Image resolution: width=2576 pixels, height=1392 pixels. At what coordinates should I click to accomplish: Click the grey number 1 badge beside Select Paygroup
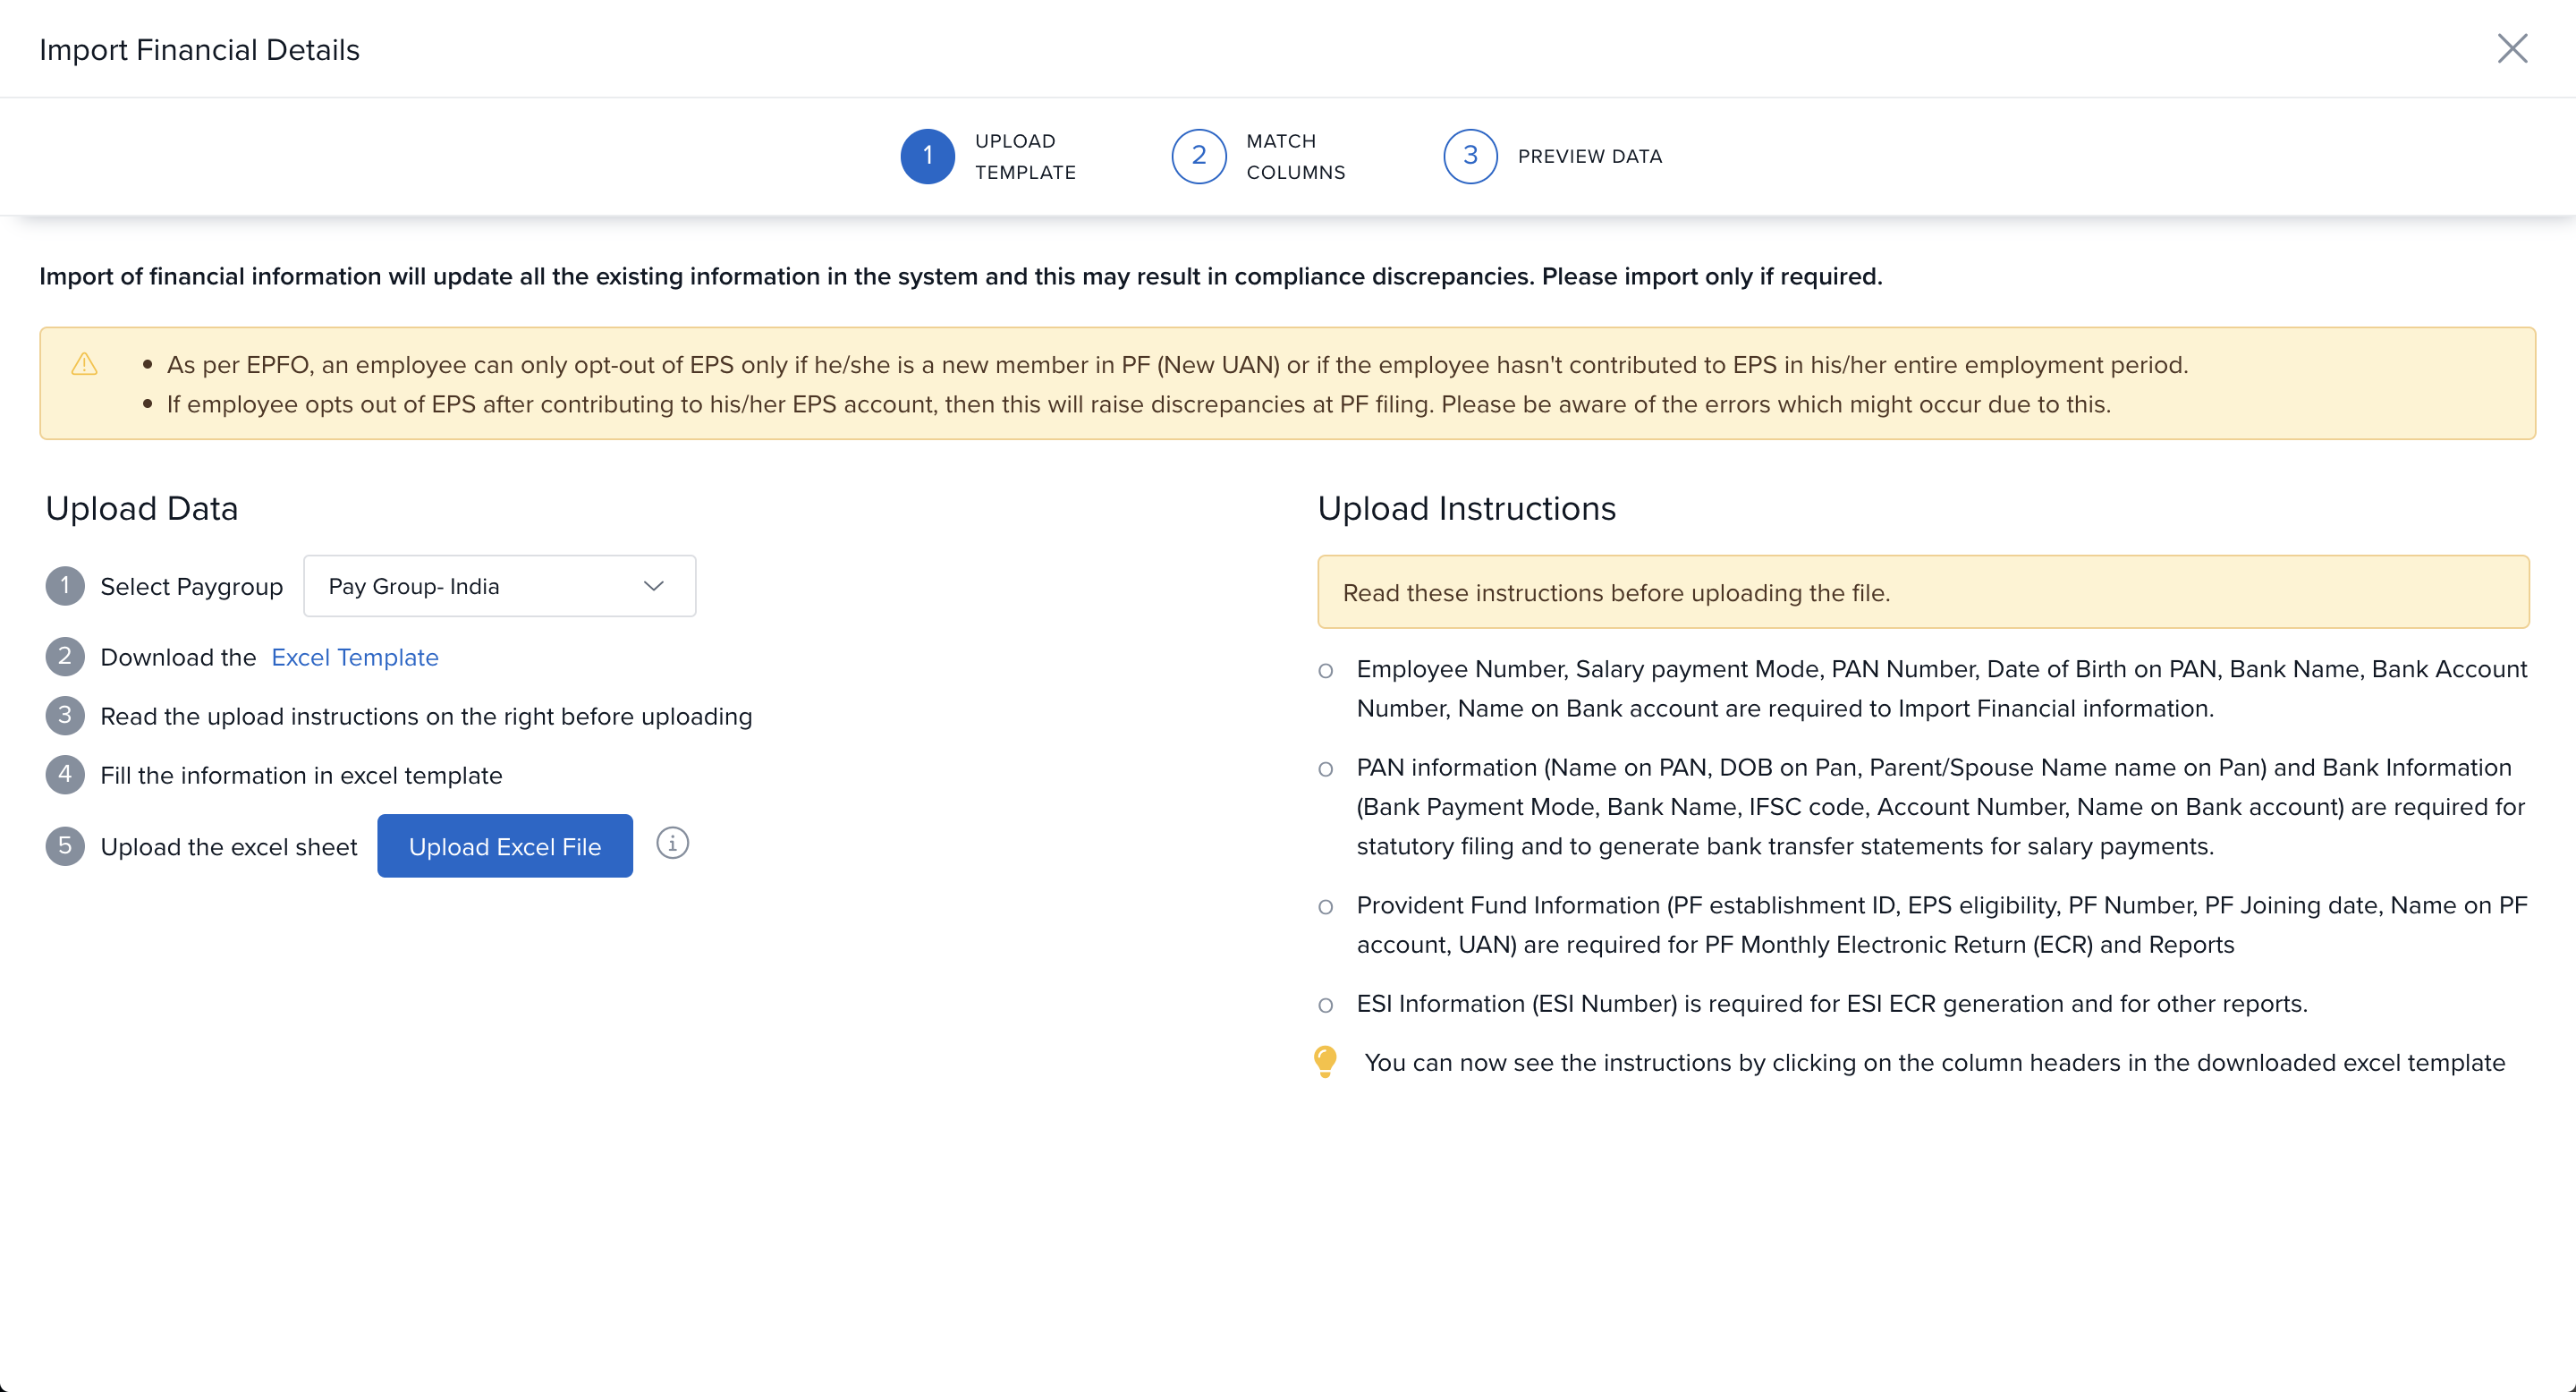(x=65, y=586)
